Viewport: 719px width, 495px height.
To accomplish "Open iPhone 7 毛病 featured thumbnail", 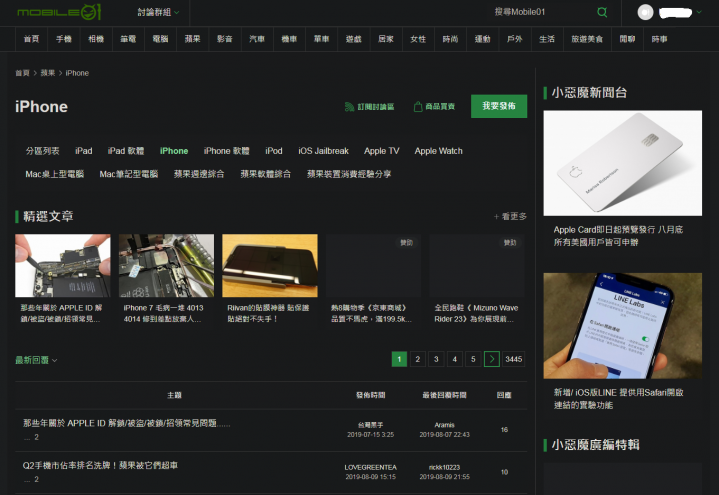I will pos(166,266).
